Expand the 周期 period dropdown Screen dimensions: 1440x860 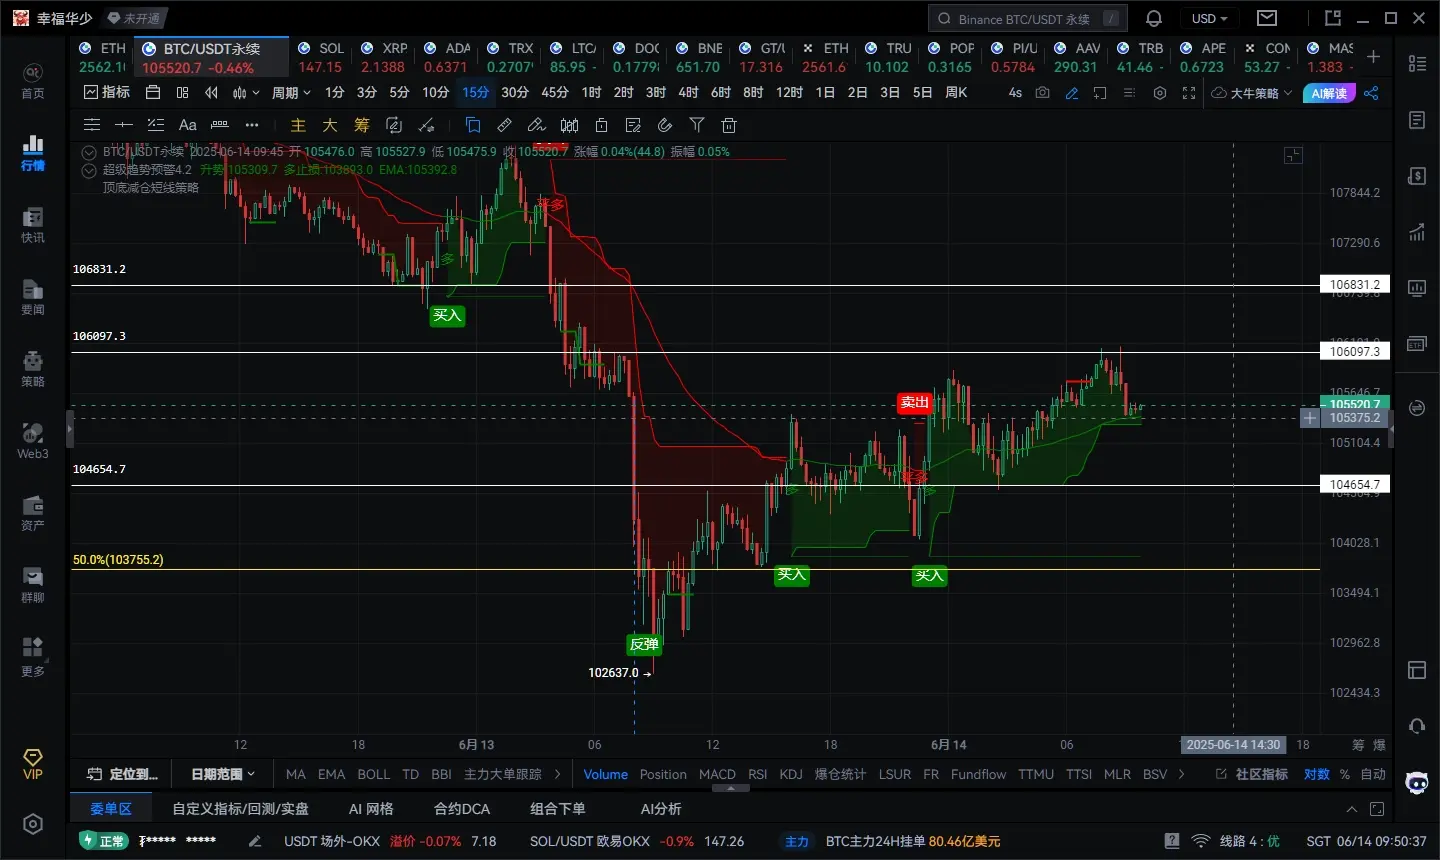coord(291,93)
